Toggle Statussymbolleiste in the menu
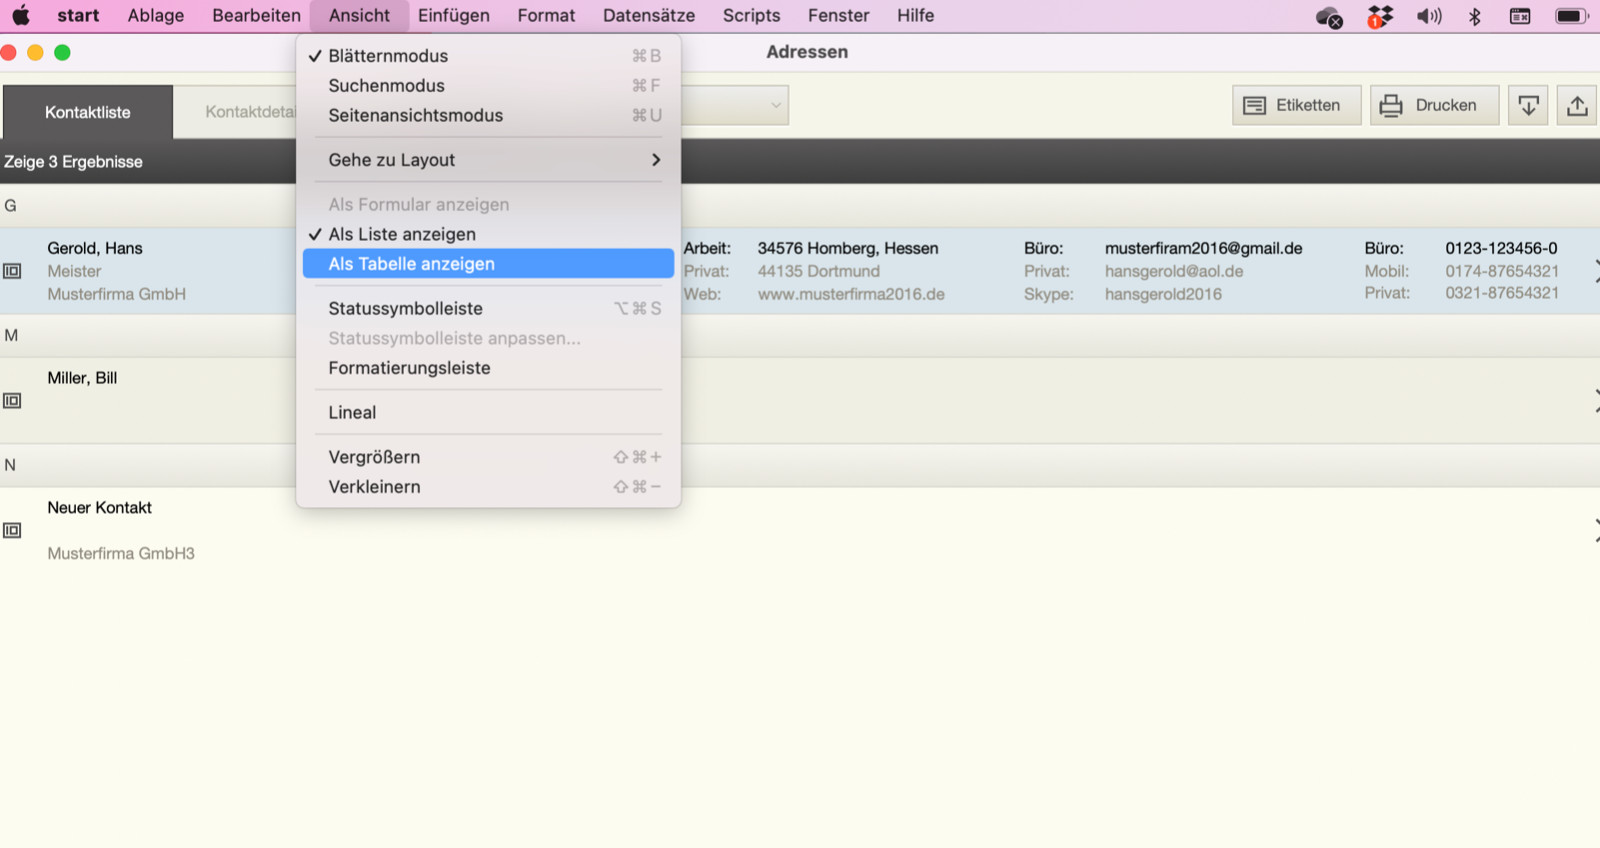Screen dimensions: 1600x848 click(x=489, y=309)
